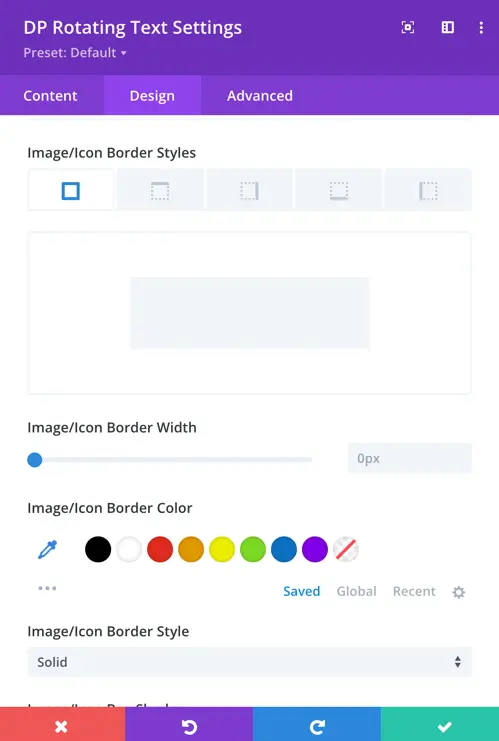
Task: Select the top border style option
Action: click(160, 190)
